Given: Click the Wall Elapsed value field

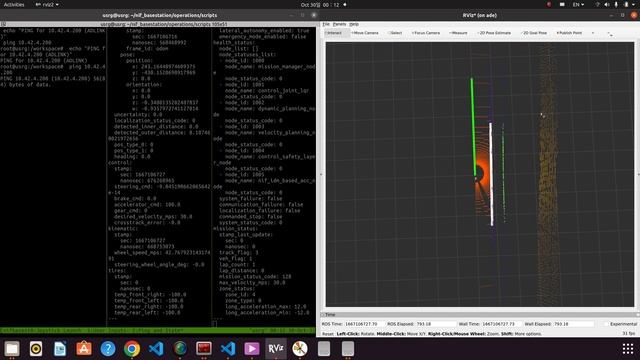Looking at the screenshot, I should pos(573,324).
